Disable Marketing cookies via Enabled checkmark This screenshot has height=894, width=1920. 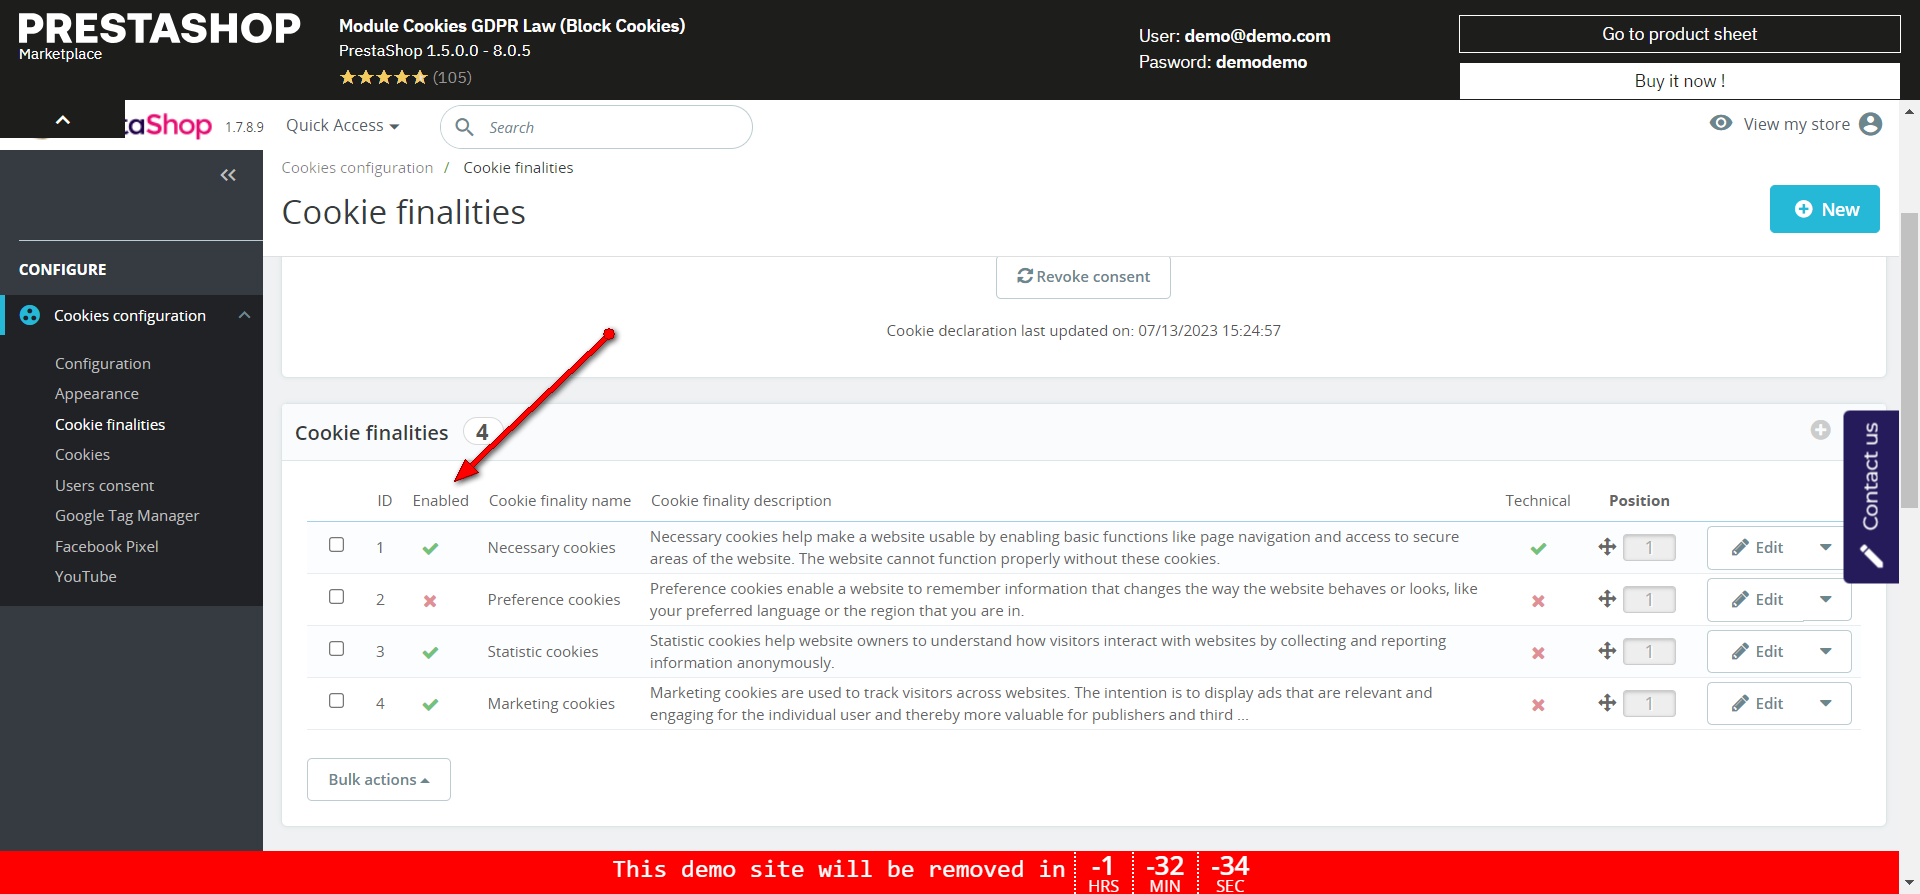click(x=430, y=704)
